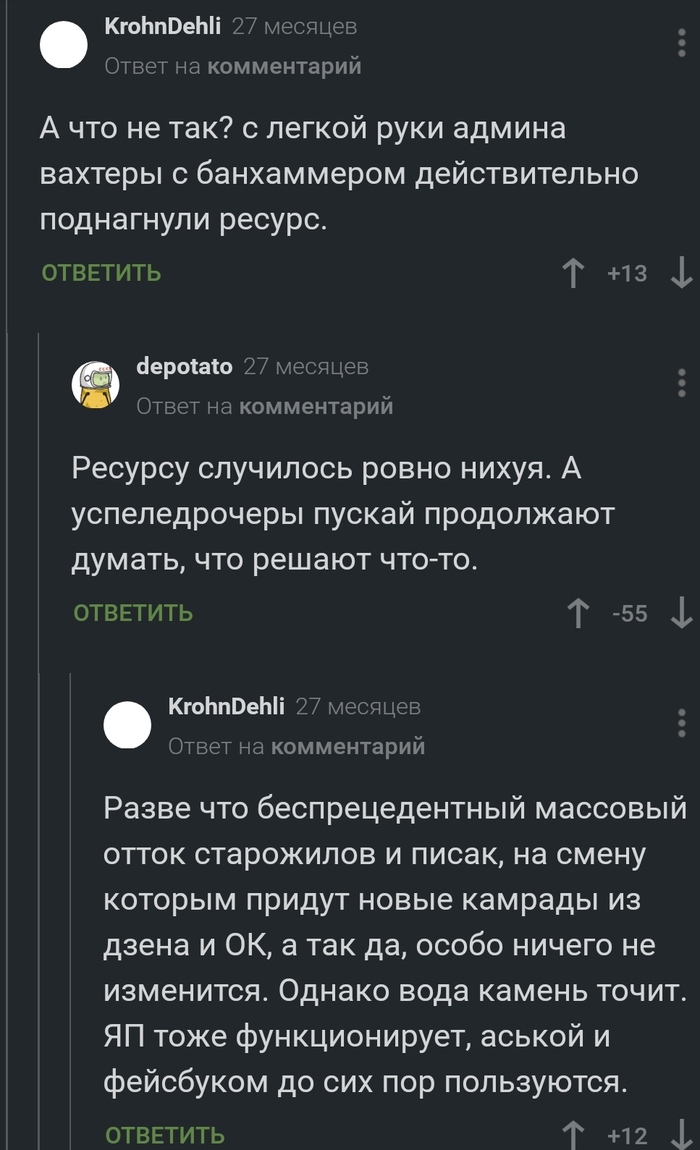Upvote the bottom comment rated +12
700x1150 pixels.
[x=574, y=1135]
